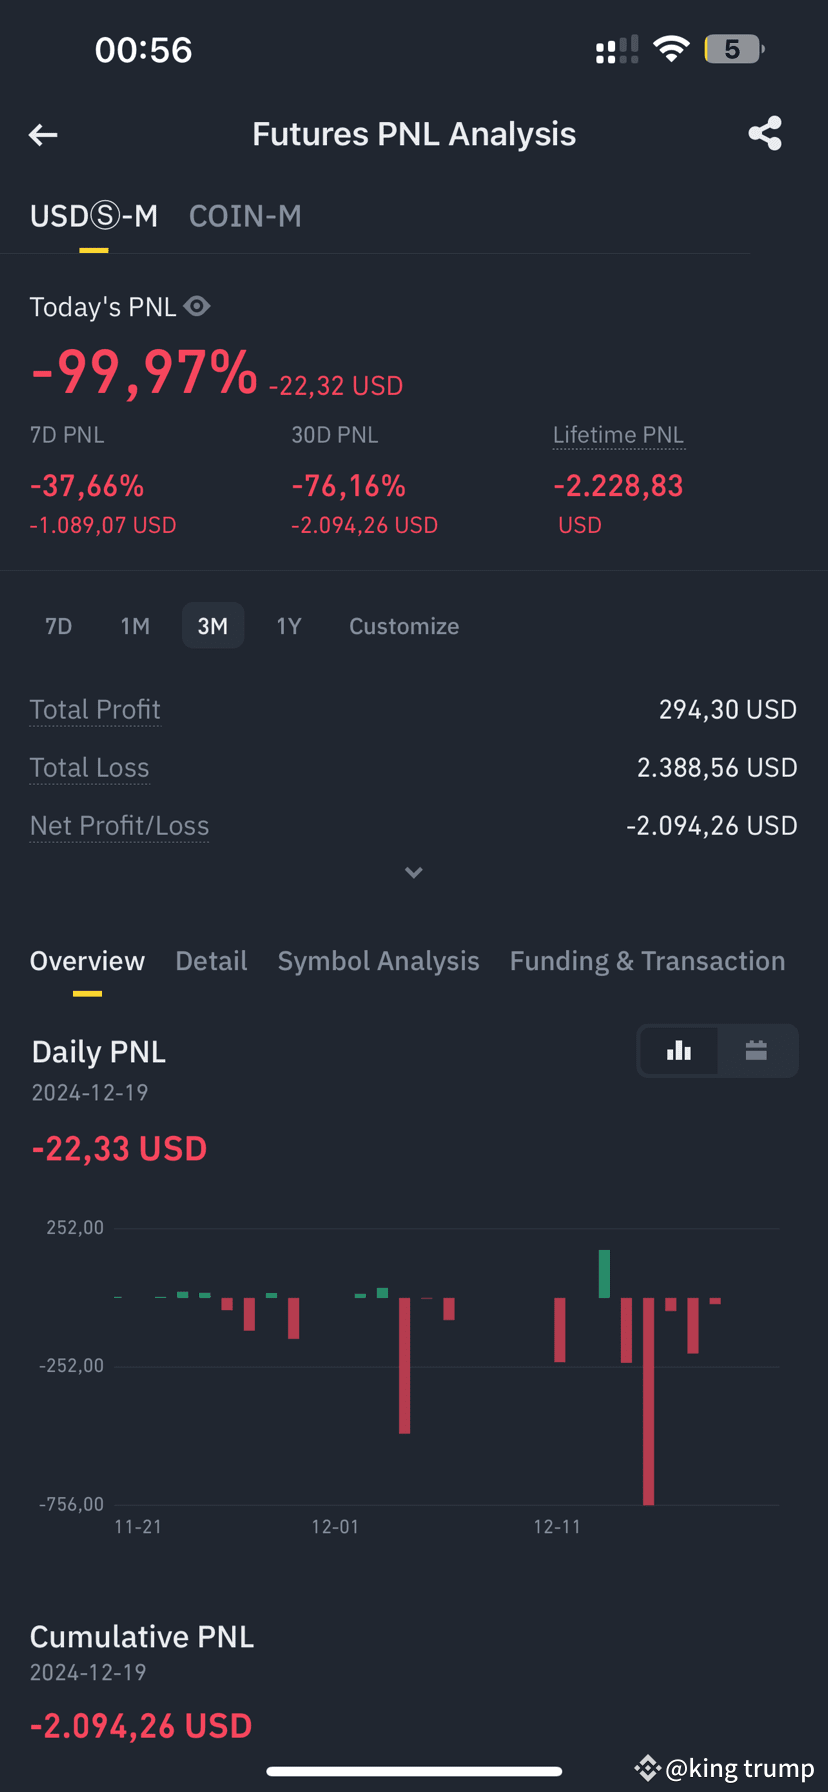Screen dimensions: 828x1792
Task: Go back using the arrow icon
Action: [x=43, y=134]
